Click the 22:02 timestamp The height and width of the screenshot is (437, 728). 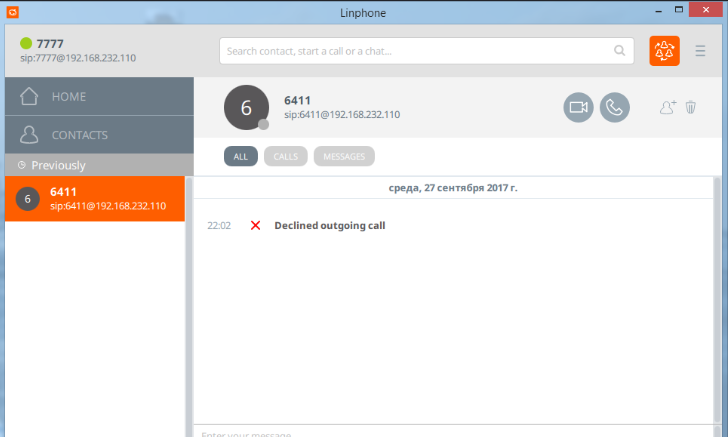coord(219,226)
